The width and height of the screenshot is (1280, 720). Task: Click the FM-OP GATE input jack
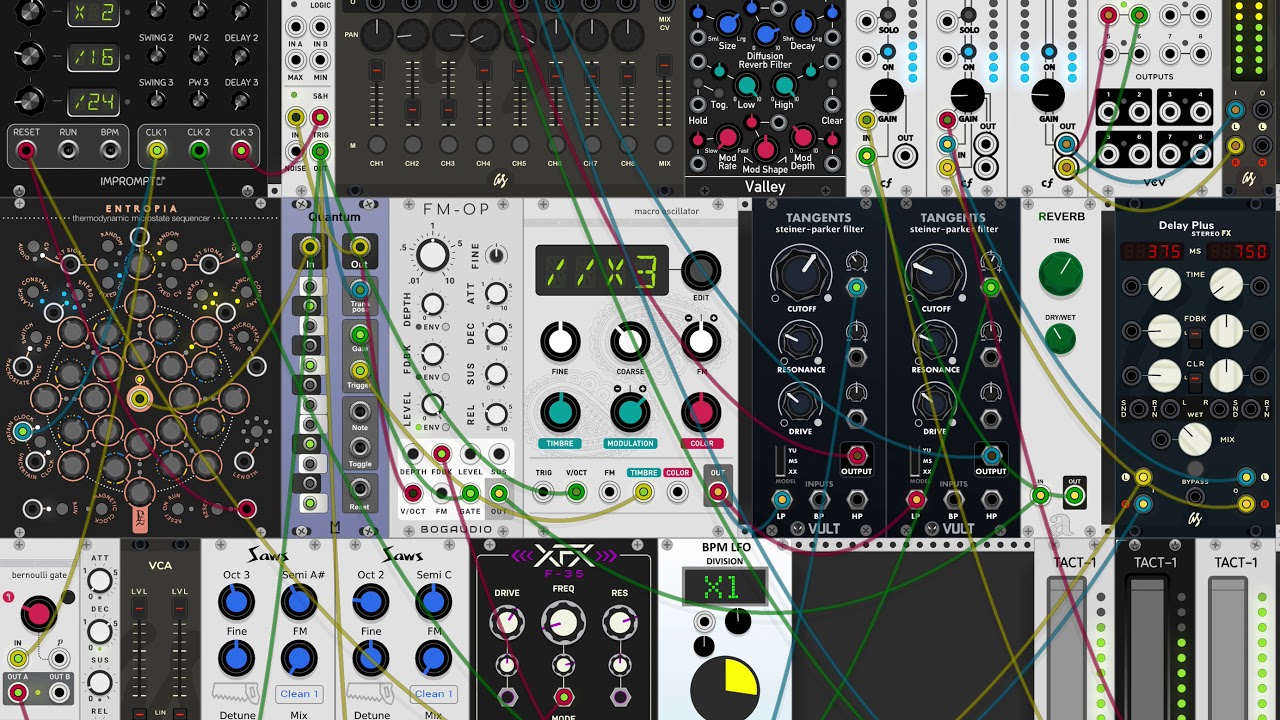click(470, 493)
